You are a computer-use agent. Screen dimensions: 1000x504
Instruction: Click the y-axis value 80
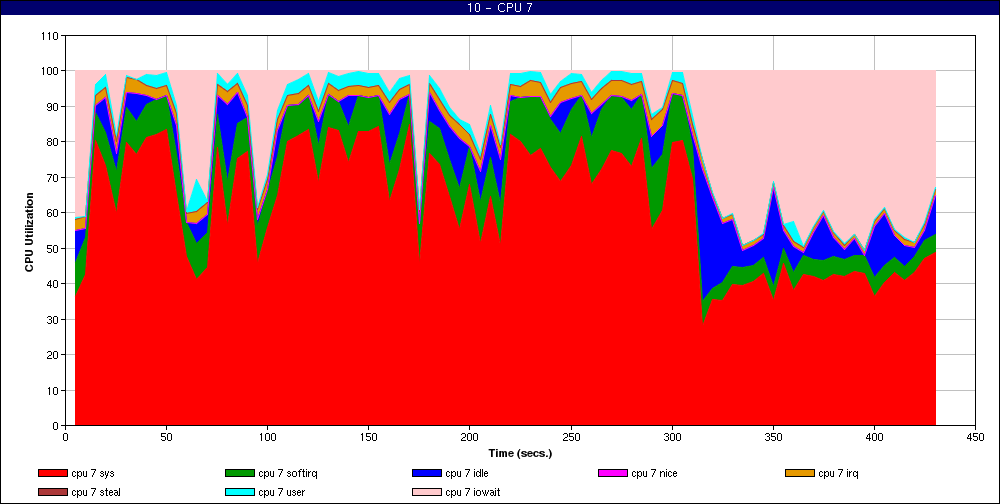[54, 142]
